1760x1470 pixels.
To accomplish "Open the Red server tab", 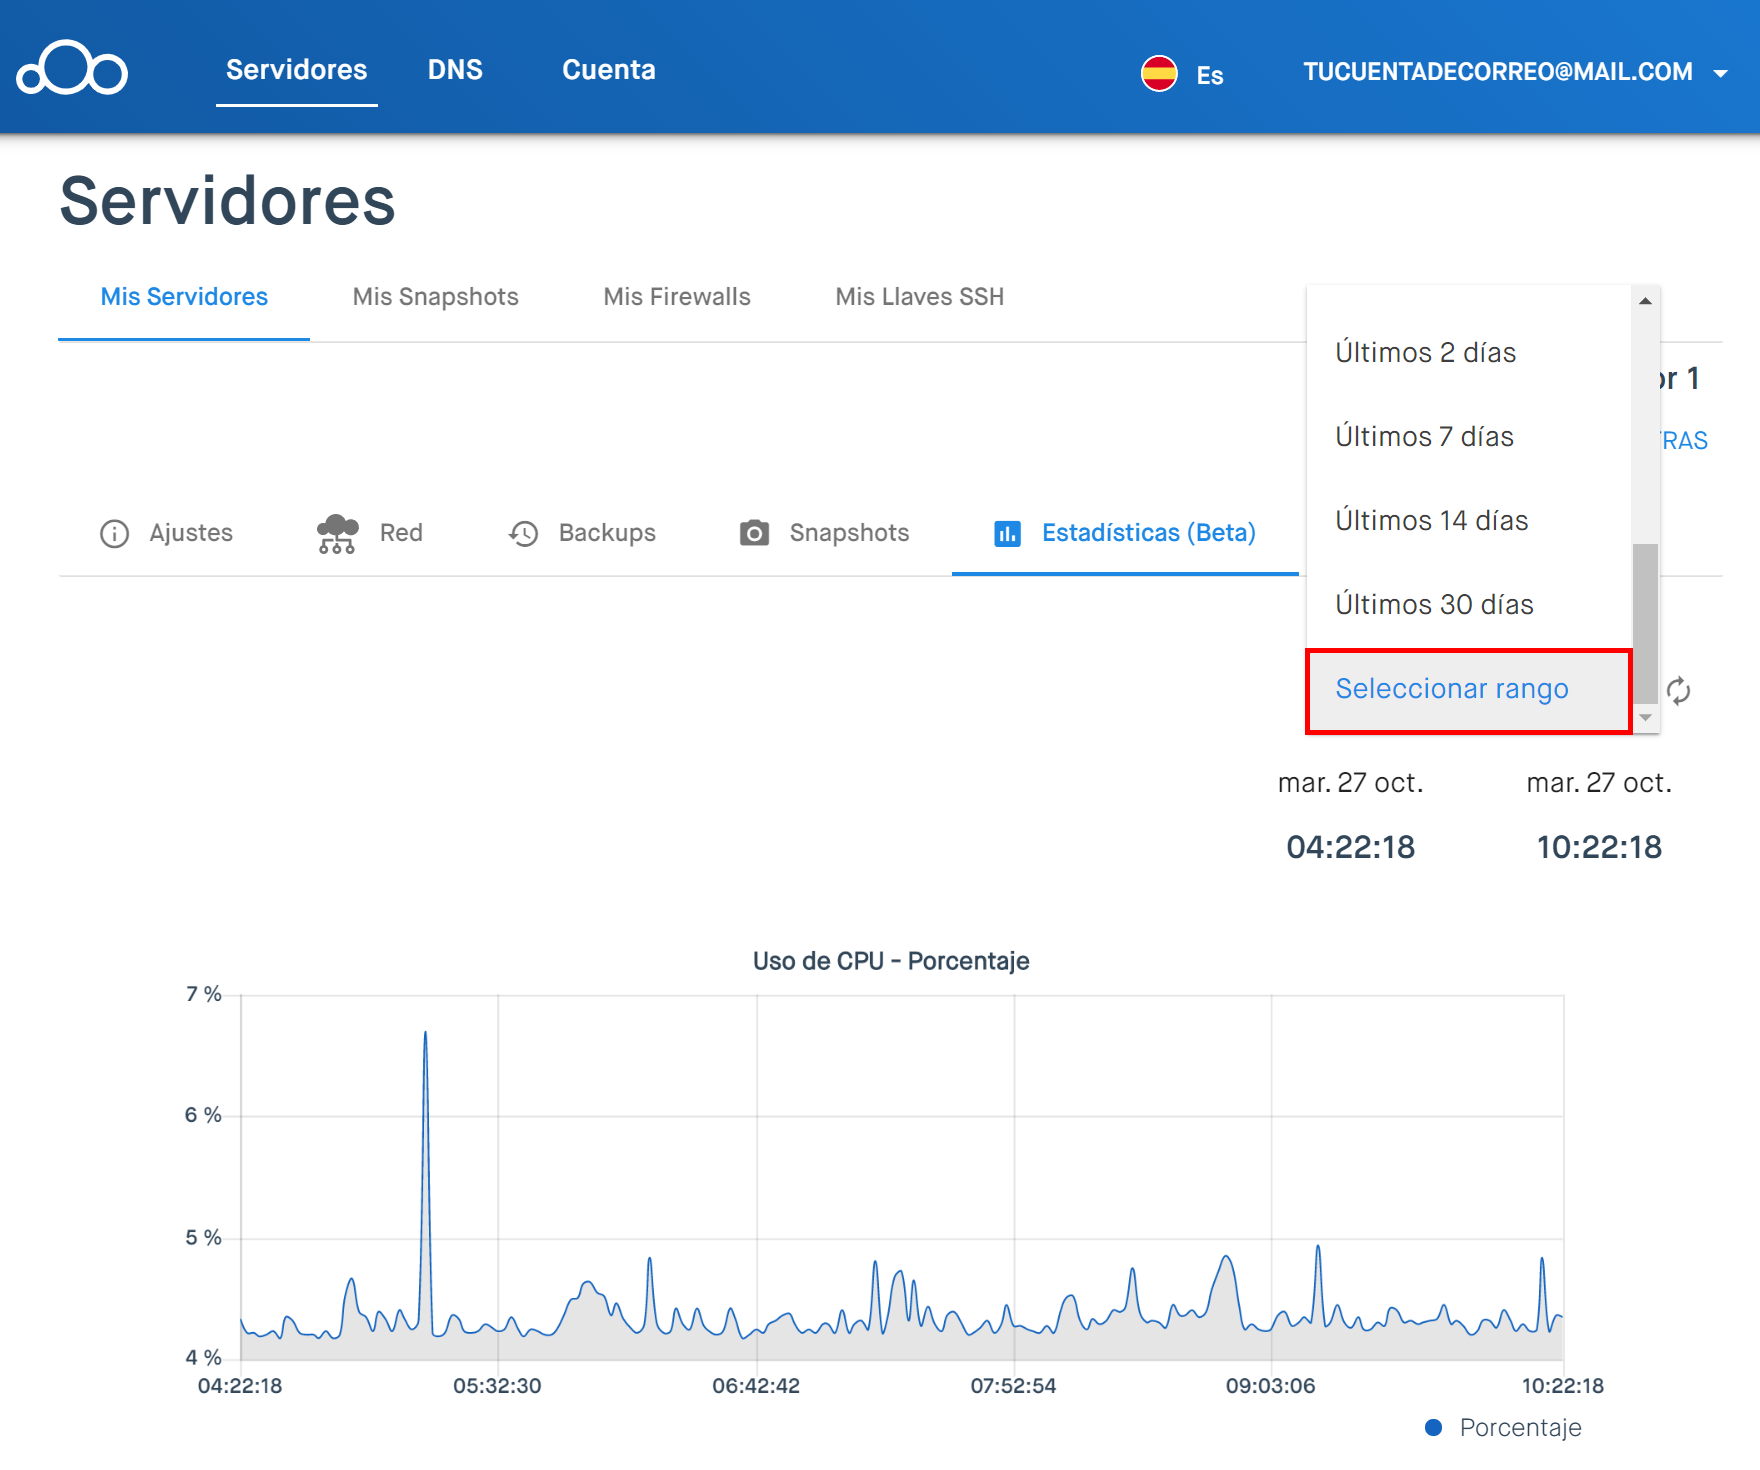I will click(x=370, y=533).
